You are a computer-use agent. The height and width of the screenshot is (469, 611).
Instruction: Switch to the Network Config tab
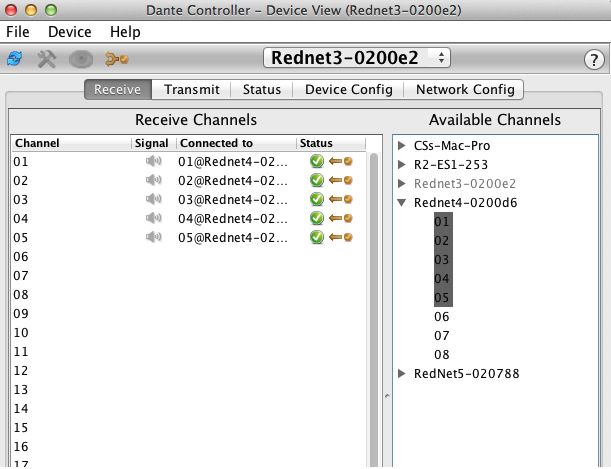click(465, 89)
